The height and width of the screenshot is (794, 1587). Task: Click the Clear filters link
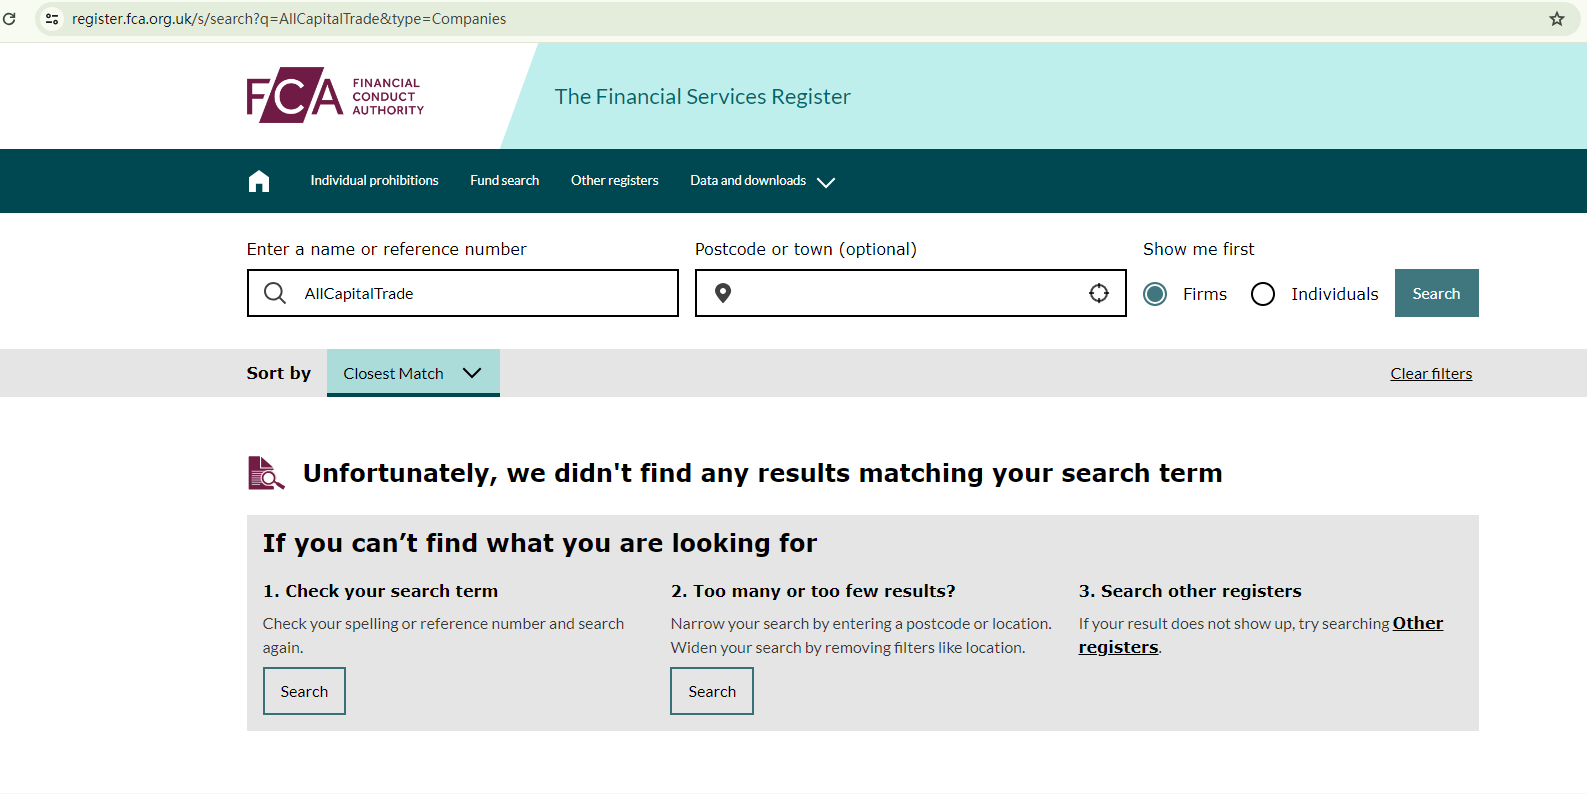click(1430, 374)
